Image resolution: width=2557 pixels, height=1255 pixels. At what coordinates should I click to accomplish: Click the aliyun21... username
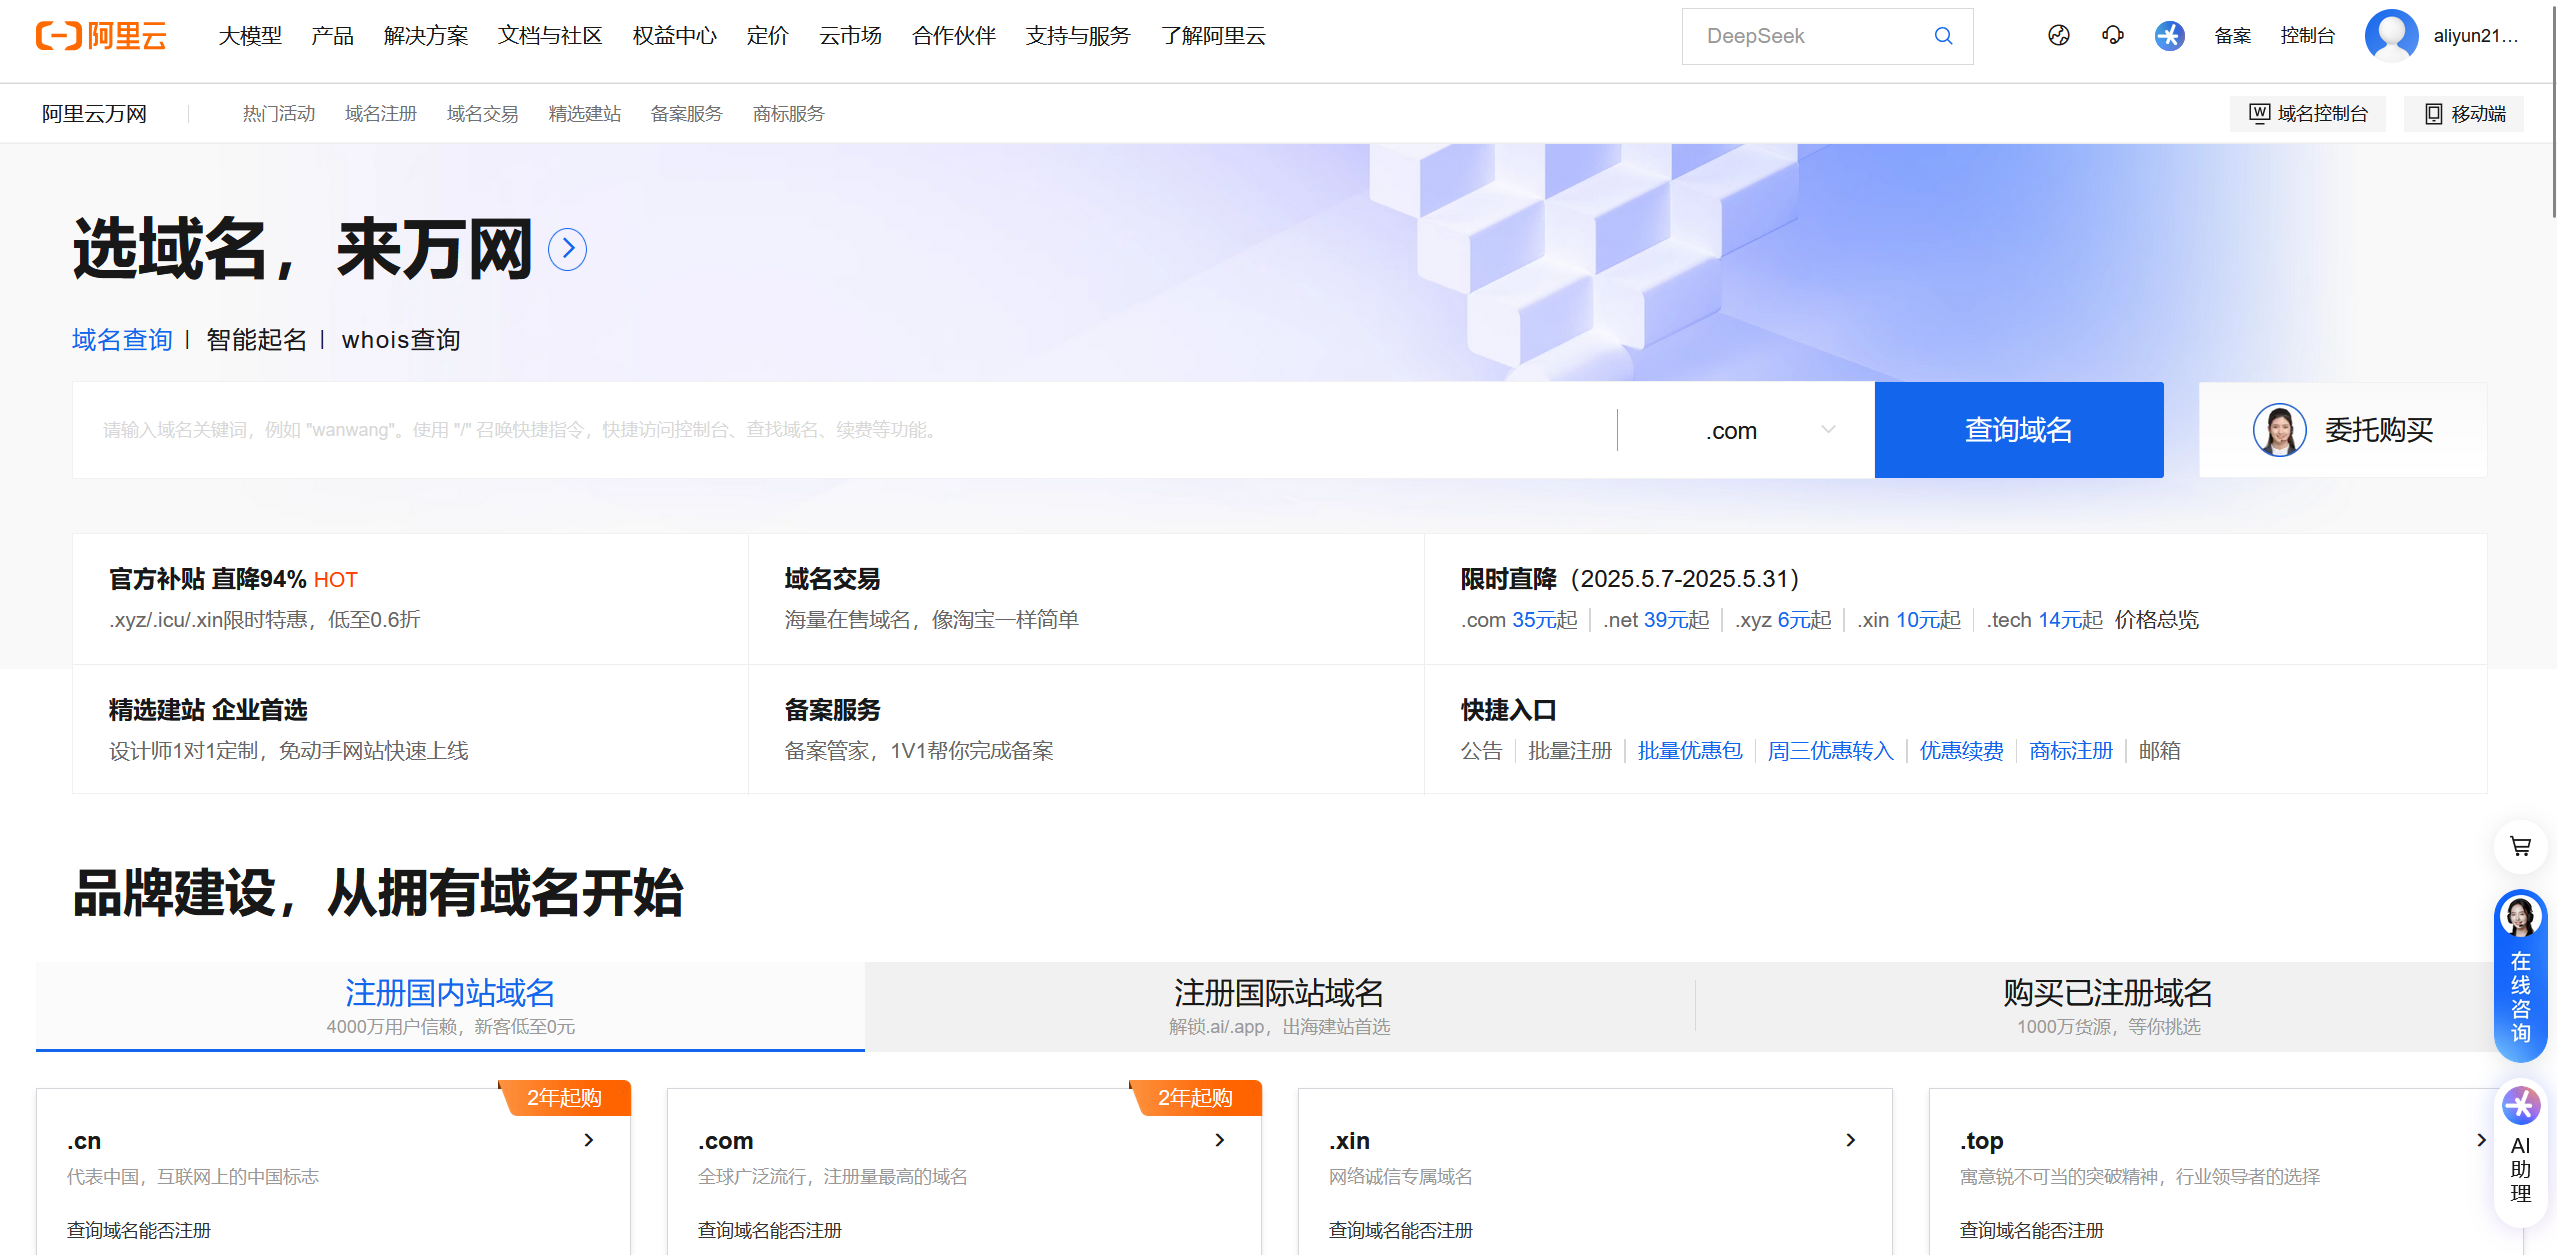2476,36
